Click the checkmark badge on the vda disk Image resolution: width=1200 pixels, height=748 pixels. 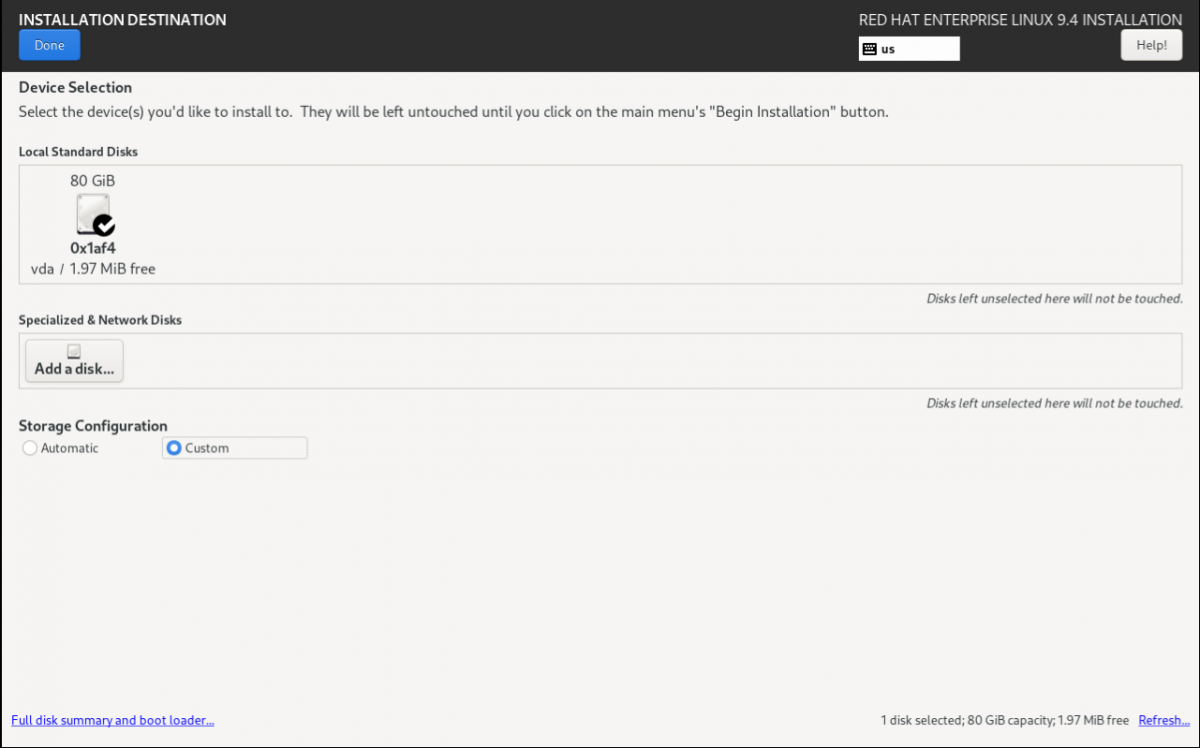[x=104, y=226]
